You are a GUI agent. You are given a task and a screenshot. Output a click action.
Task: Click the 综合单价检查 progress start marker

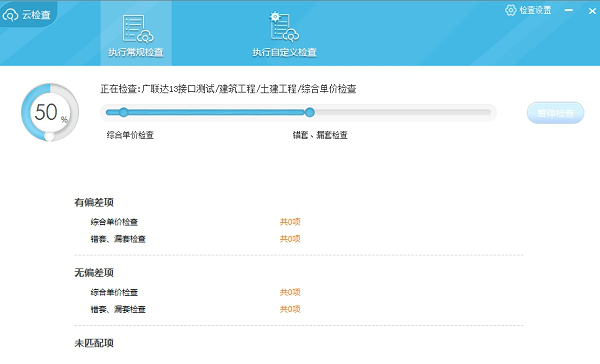click(123, 112)
